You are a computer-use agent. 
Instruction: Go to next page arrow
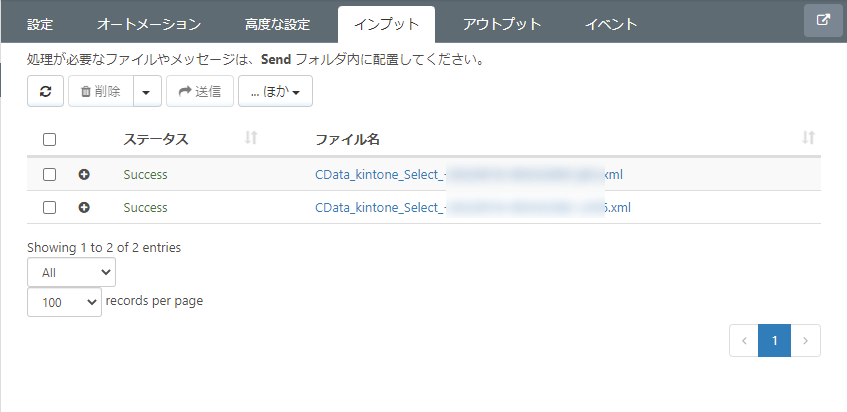[x=805, y=340]
